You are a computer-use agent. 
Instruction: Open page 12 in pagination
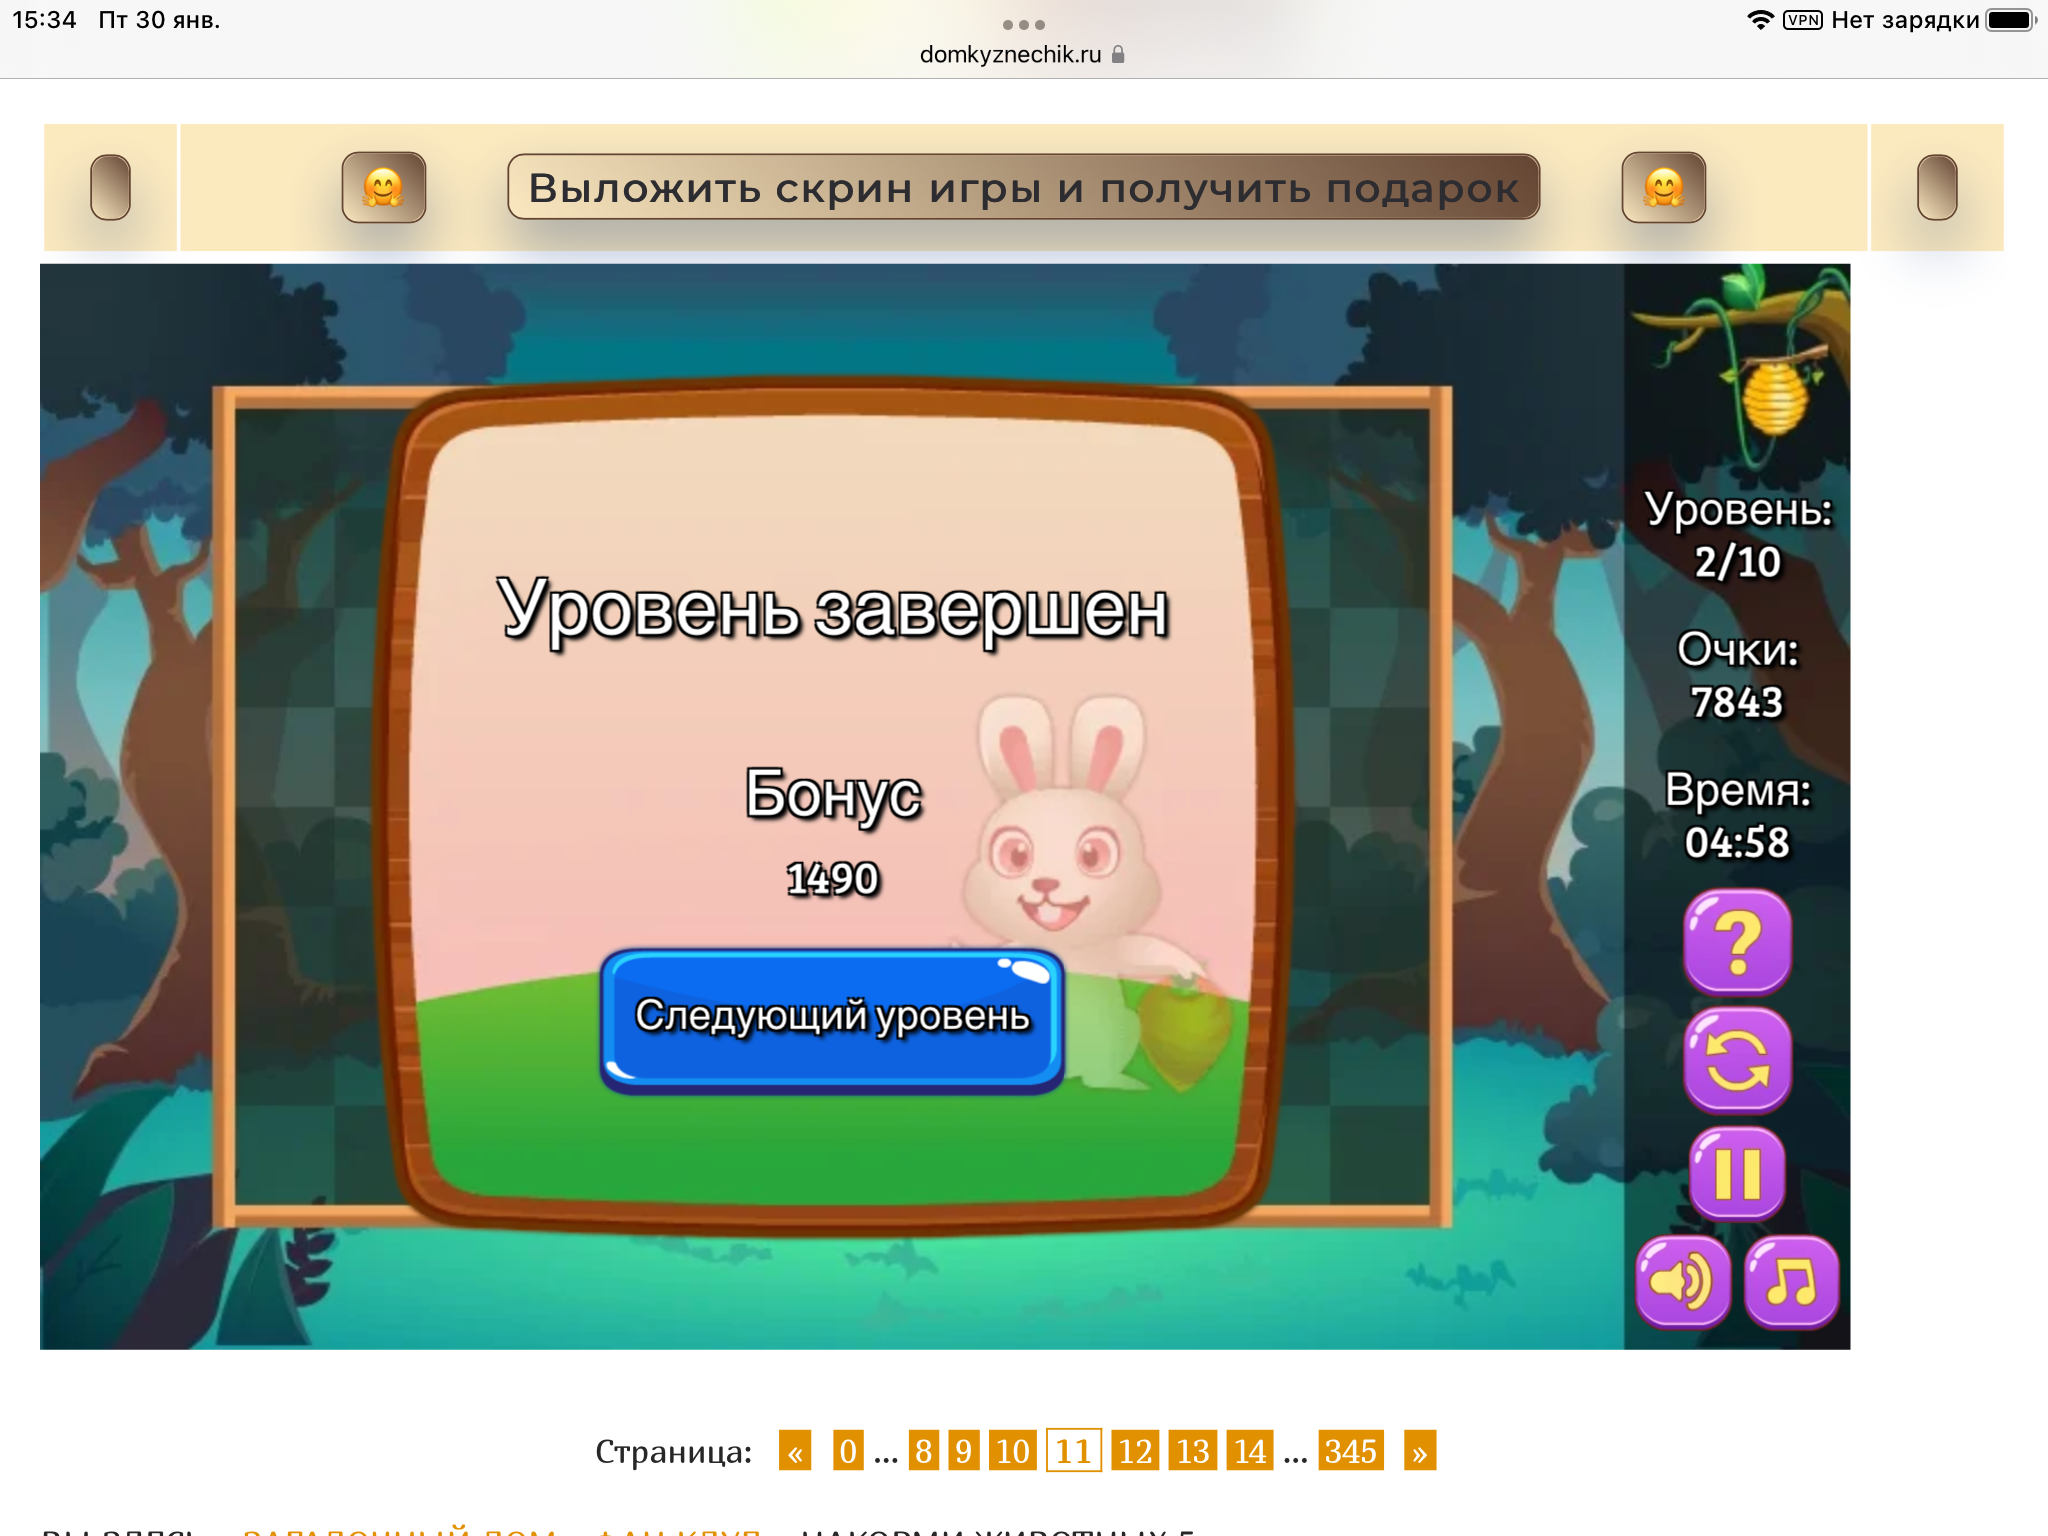(x=1134, y=1451)
